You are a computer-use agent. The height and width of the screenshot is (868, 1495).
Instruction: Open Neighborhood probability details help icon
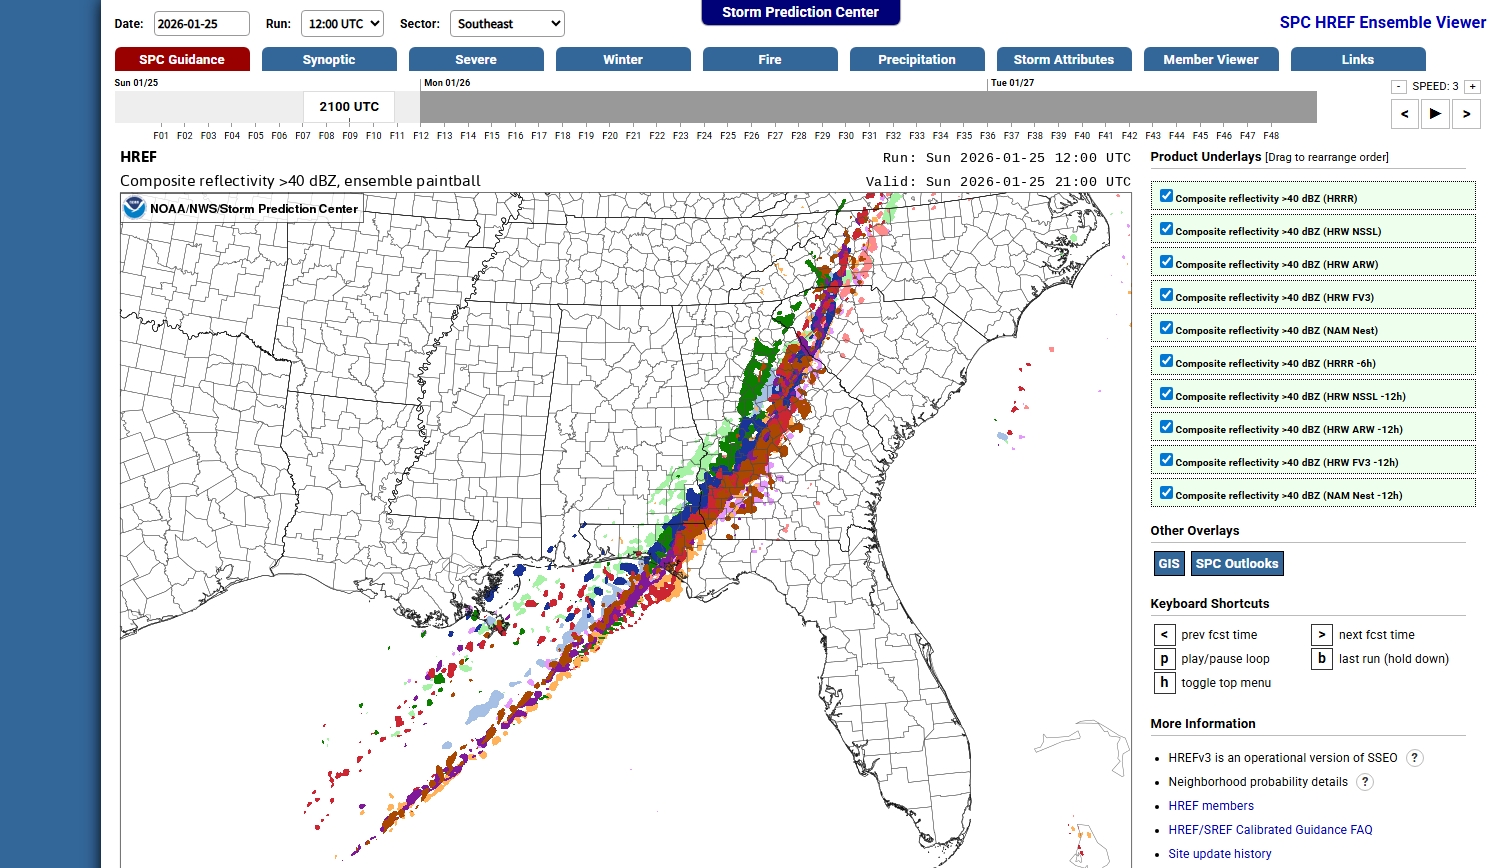[1365, 782]
